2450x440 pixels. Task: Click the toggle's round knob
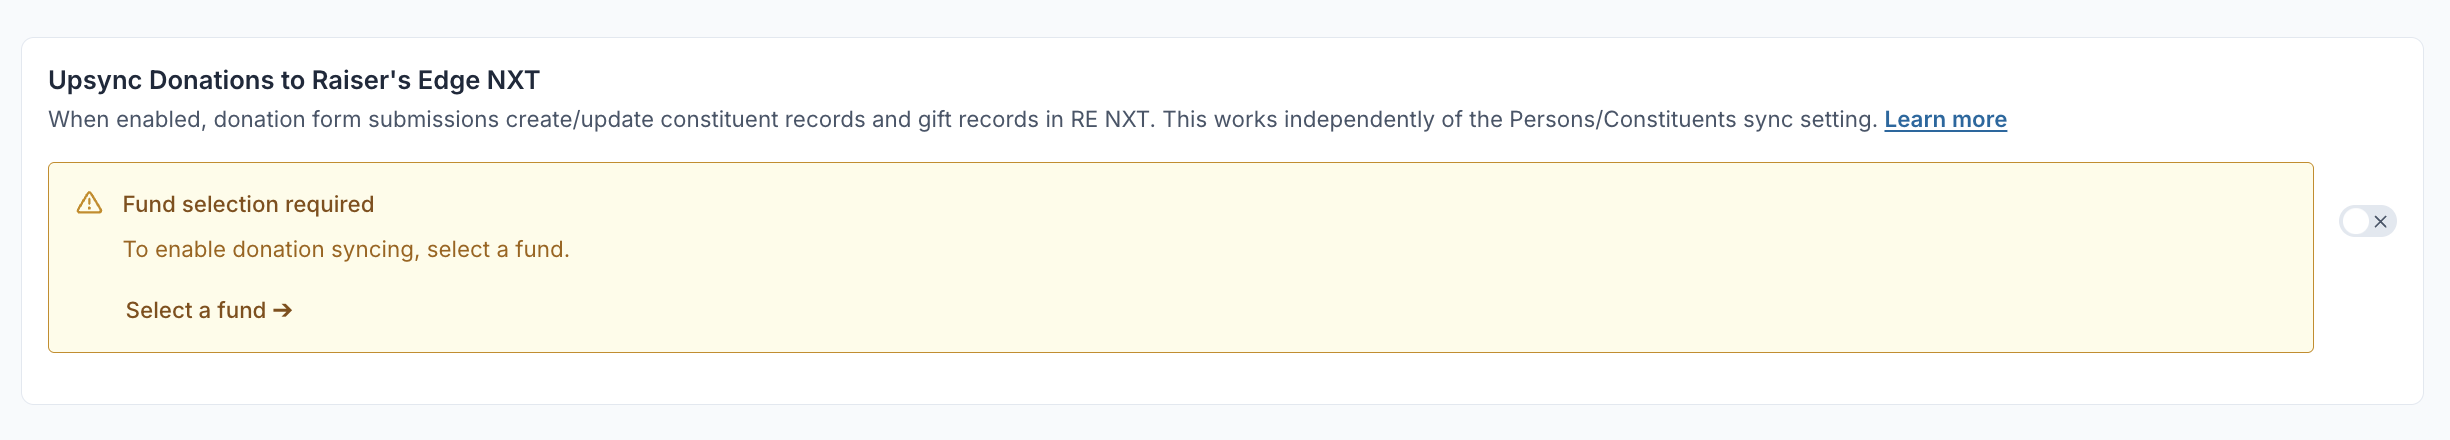pos(2355,221)
